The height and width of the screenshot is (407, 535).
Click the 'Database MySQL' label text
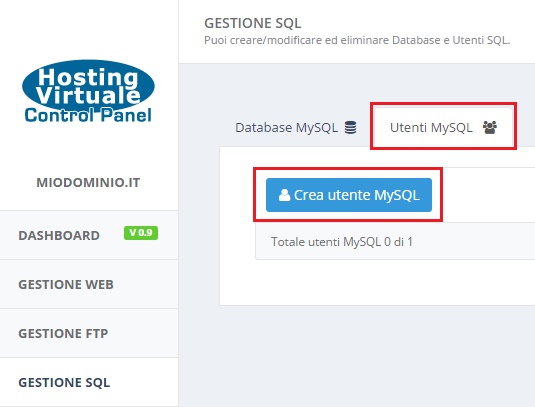pos(286,128)
